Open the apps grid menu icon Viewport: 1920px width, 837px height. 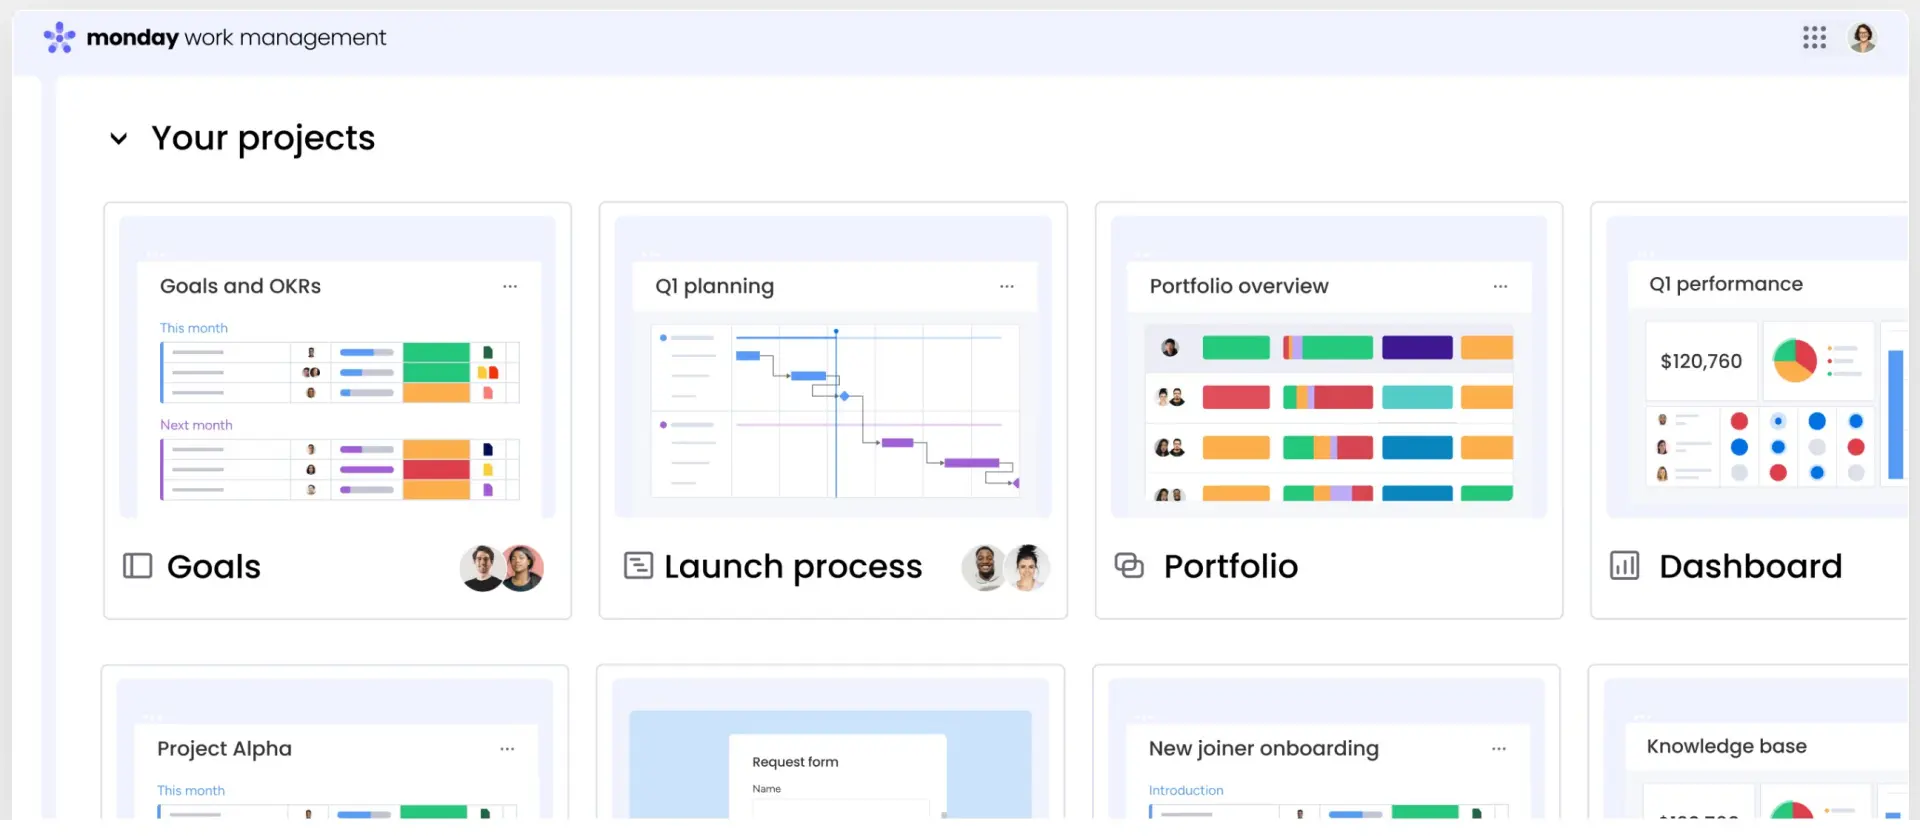point(1814,38)
